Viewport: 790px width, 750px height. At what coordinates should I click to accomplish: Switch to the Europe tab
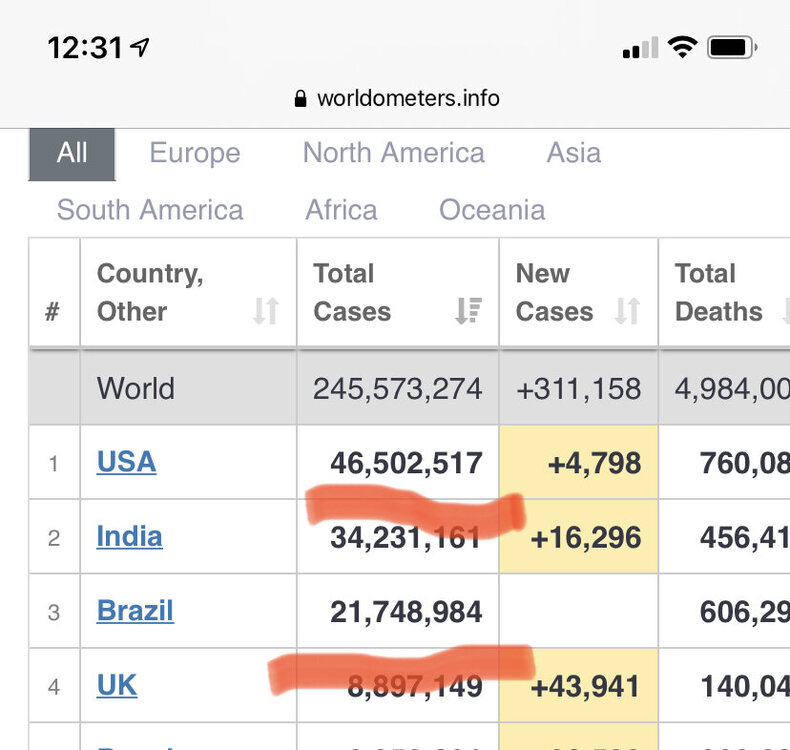(x=195, y=153)
